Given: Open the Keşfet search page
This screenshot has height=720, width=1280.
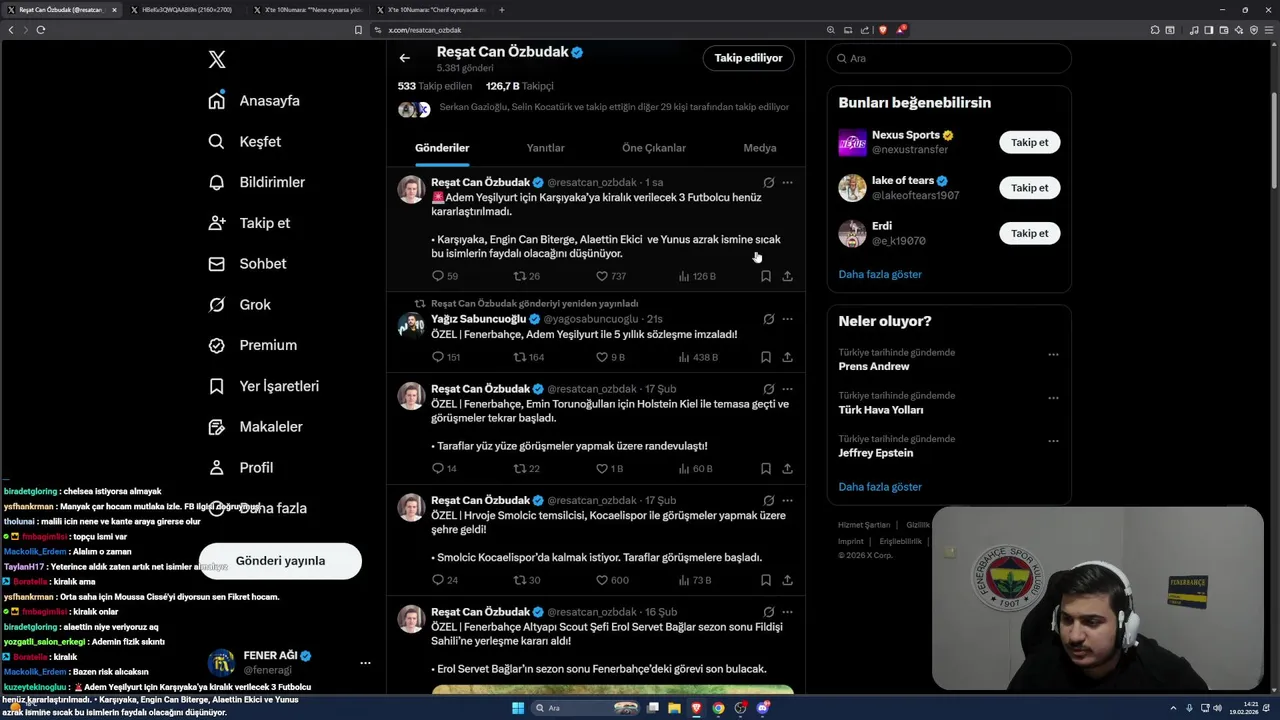Looking at the screenshot, I should (245, 142).
